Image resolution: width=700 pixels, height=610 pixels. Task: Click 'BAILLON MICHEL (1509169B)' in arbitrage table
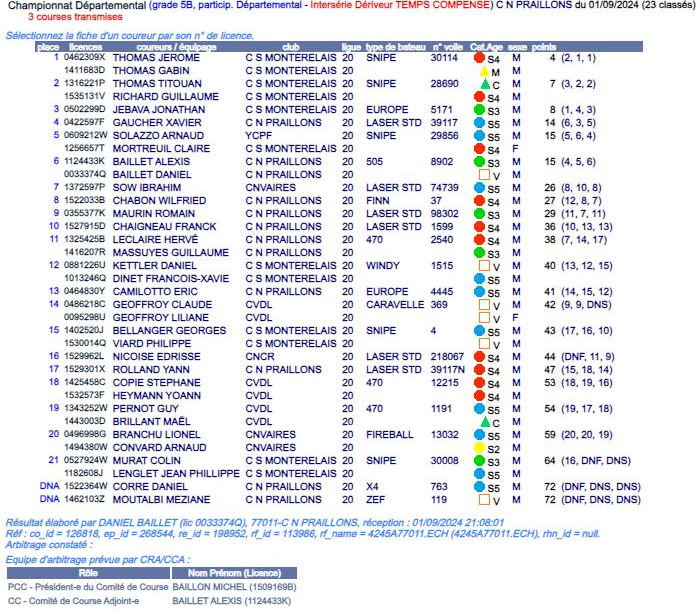coord(234,587)
